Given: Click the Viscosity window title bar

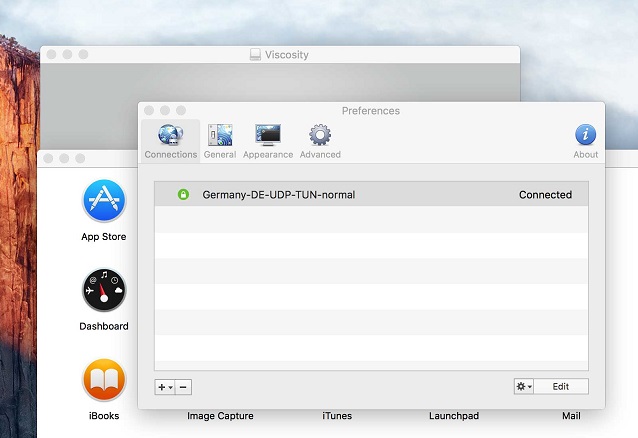Looking at the screenshot, I should 281,54.
